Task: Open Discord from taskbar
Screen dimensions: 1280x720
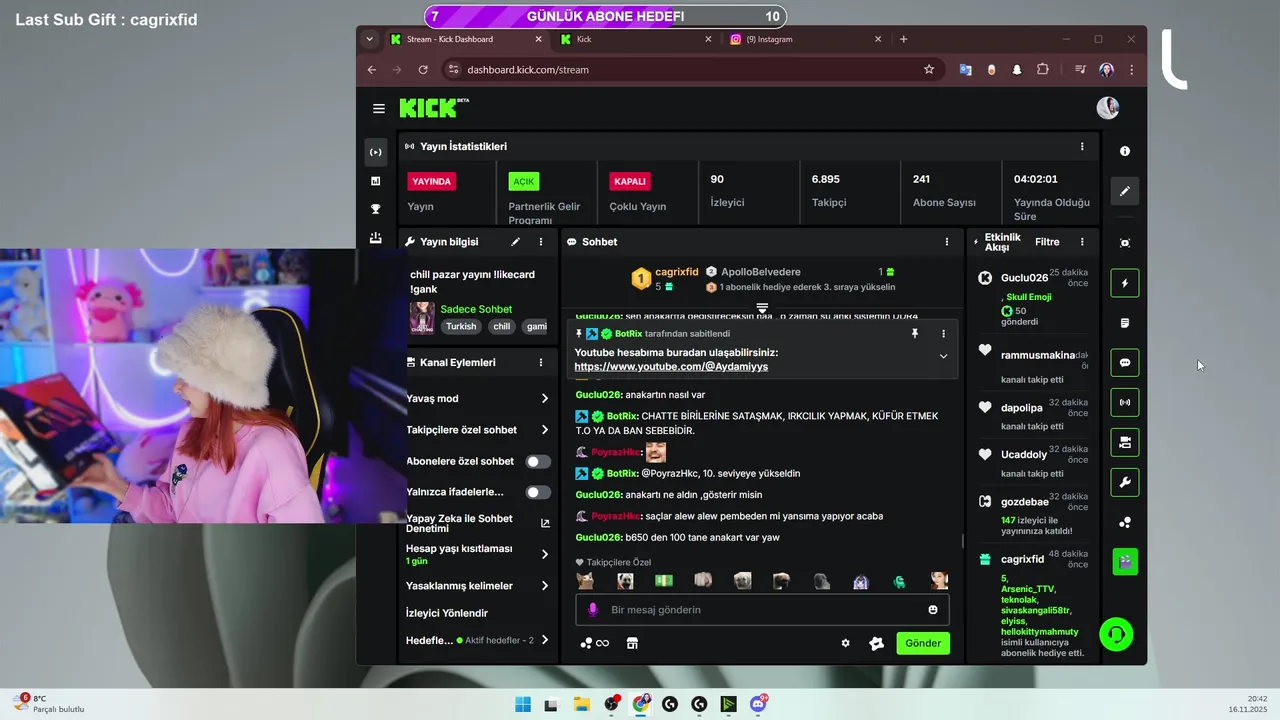Action: coord(758,704)
